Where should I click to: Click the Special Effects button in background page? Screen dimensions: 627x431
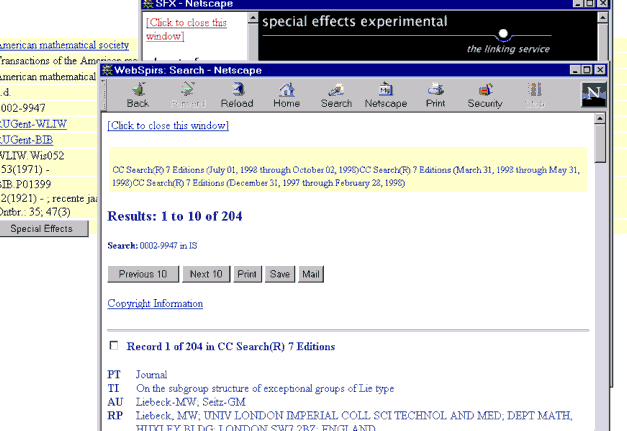[42, 229]
